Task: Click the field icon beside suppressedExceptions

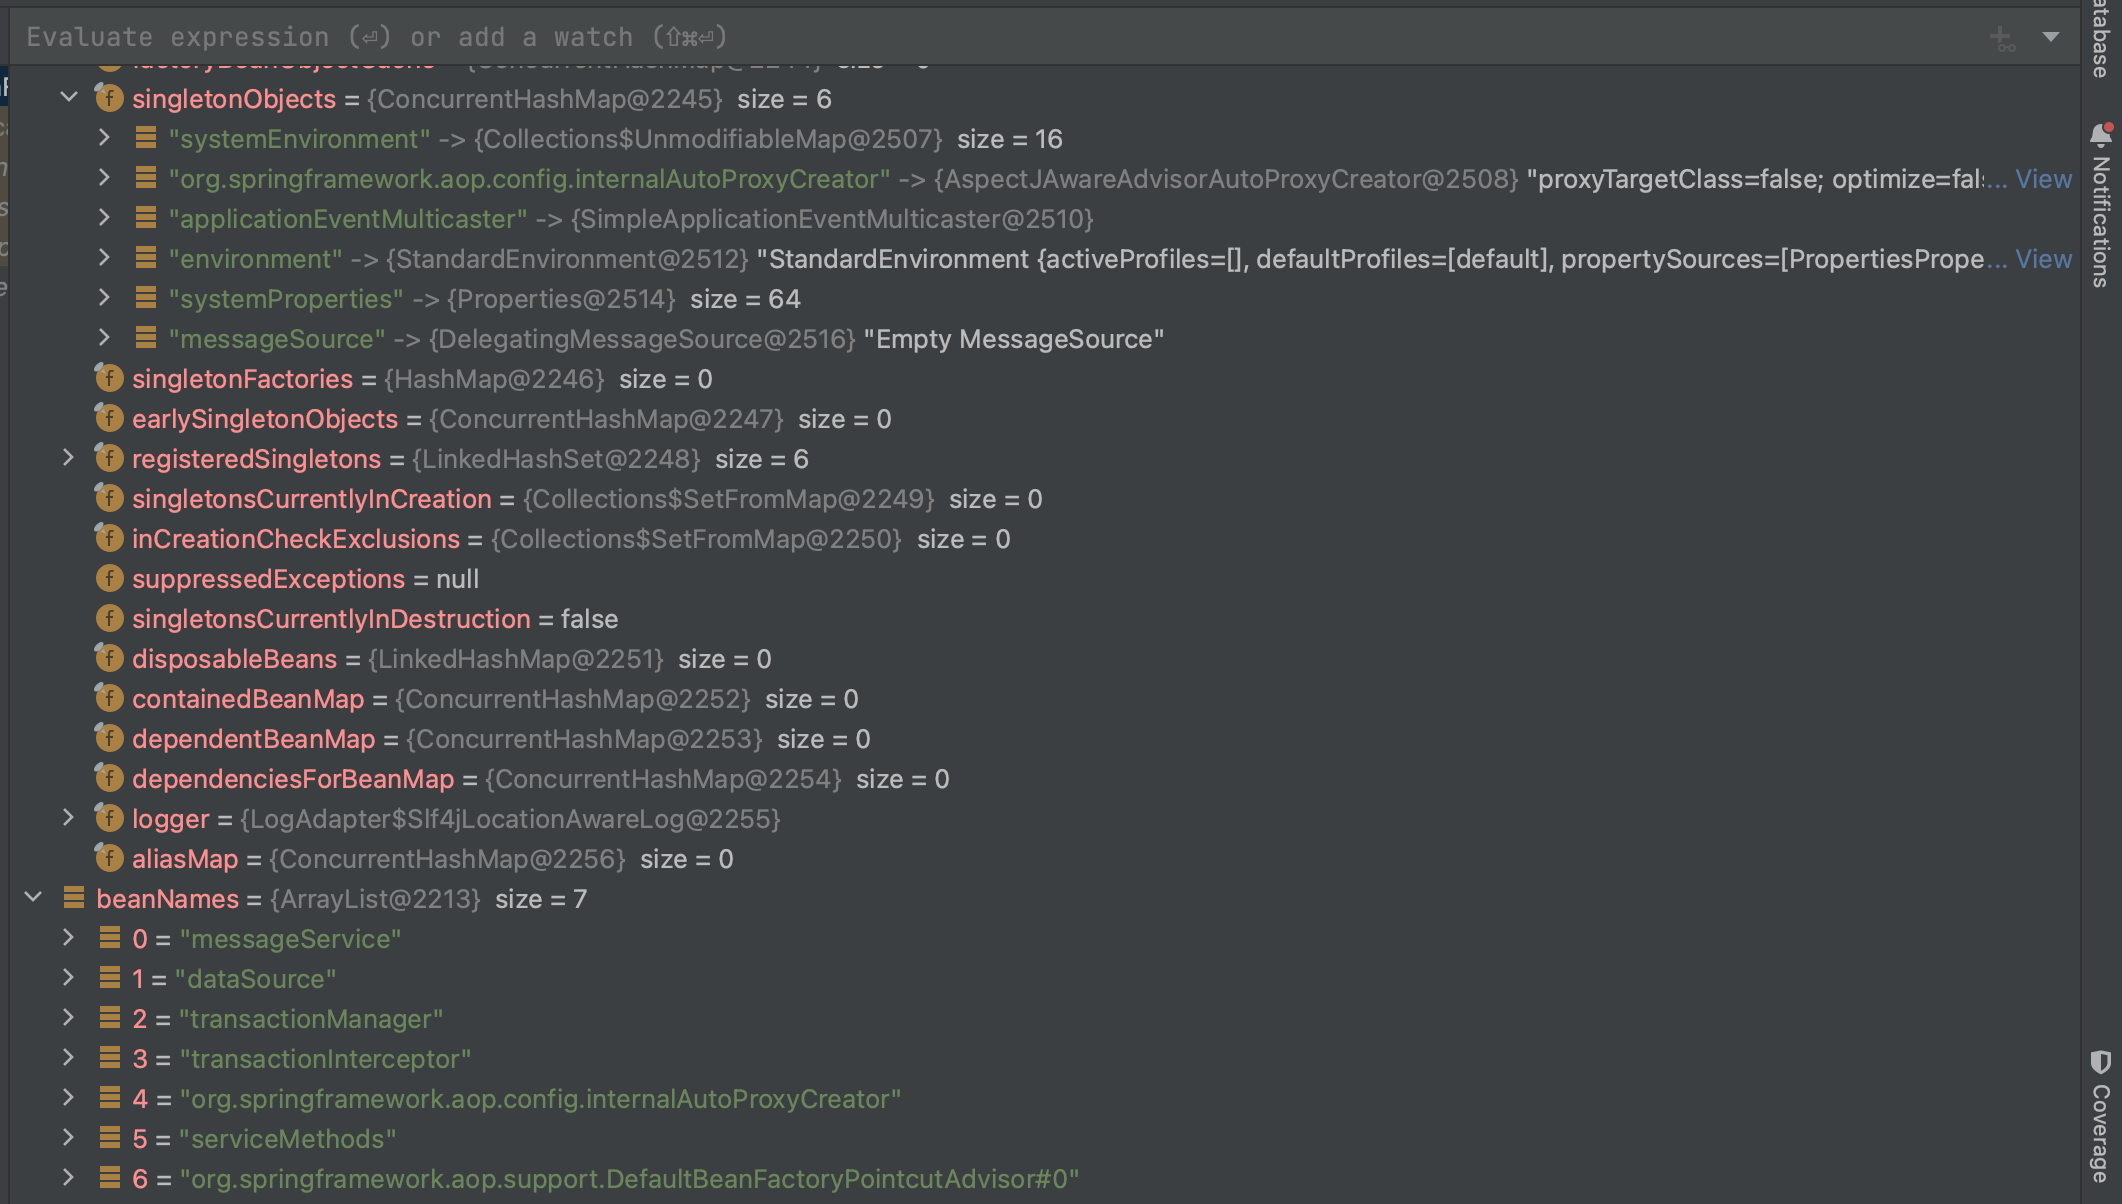Action: (109, 579)
